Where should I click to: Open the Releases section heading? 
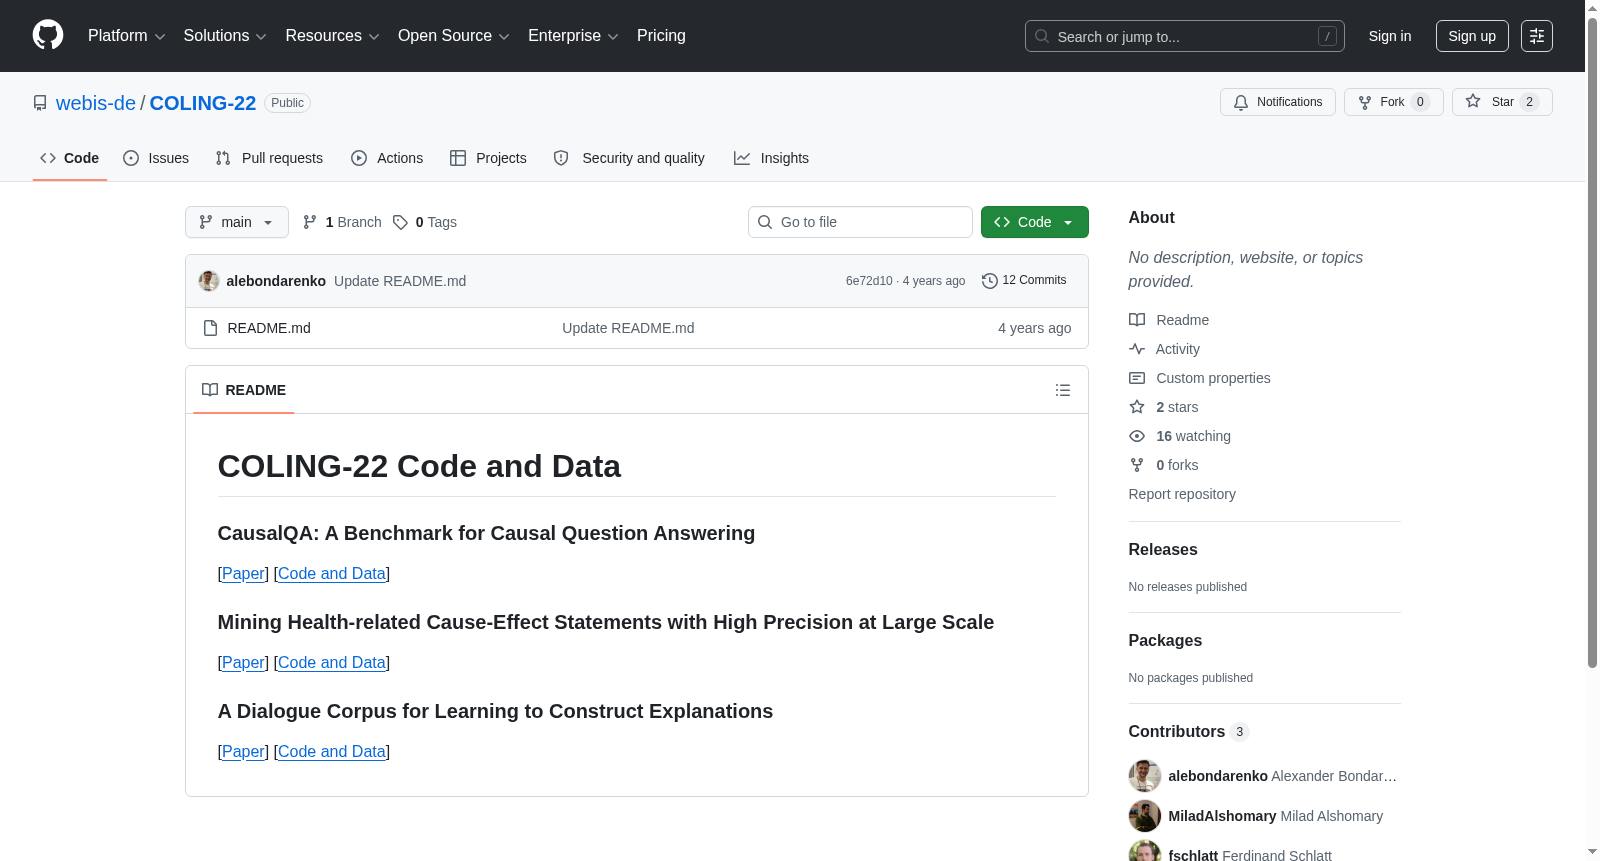click(x=1163, y=549)
